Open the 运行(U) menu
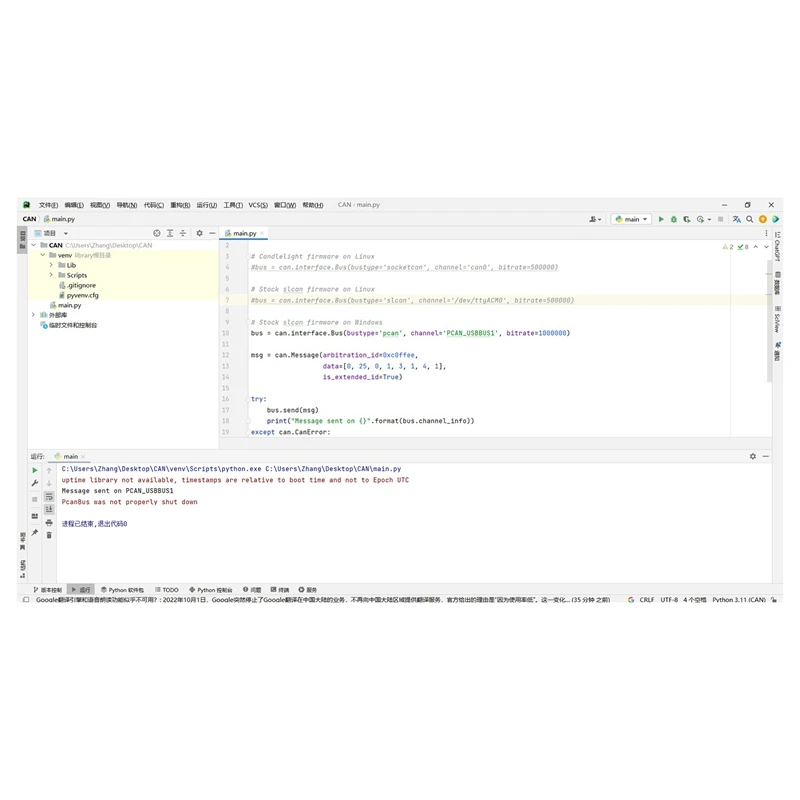Viewport: 800px width, 800px height. click(207, 205)
